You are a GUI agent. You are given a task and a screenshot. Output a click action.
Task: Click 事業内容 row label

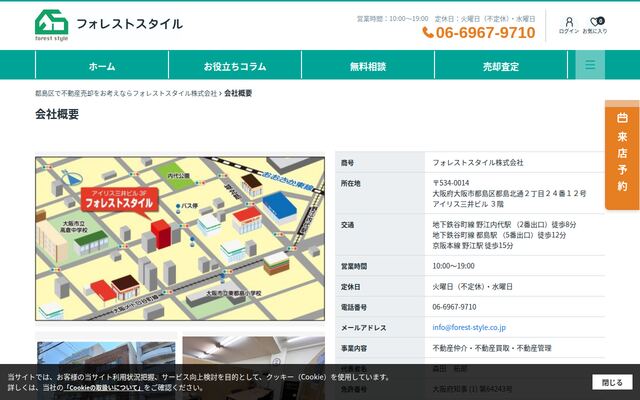[354, 349]
